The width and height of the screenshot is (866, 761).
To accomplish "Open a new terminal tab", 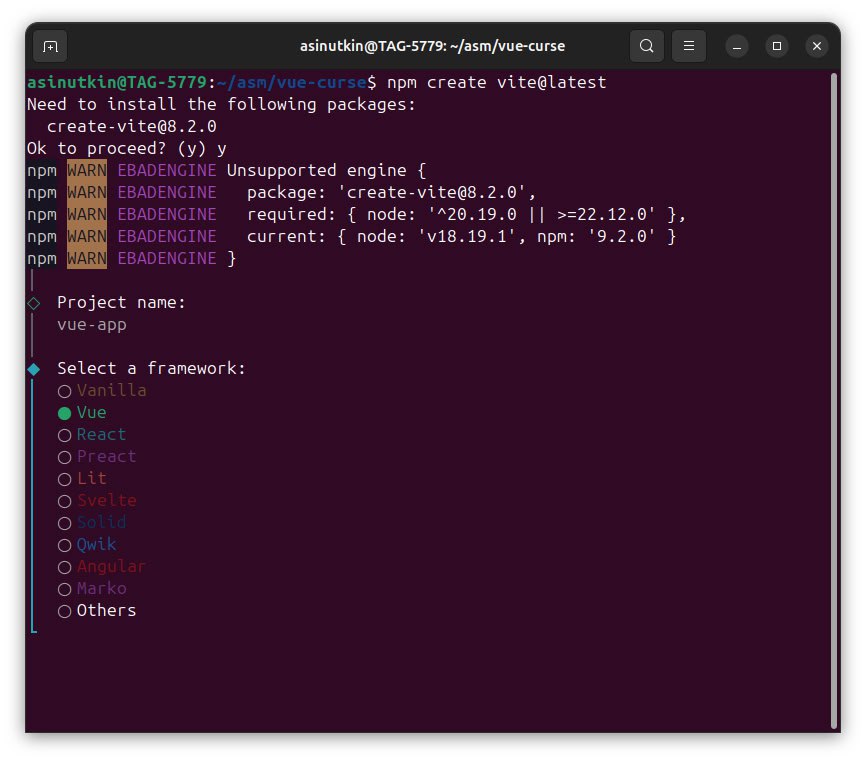I will pos(50,46).
